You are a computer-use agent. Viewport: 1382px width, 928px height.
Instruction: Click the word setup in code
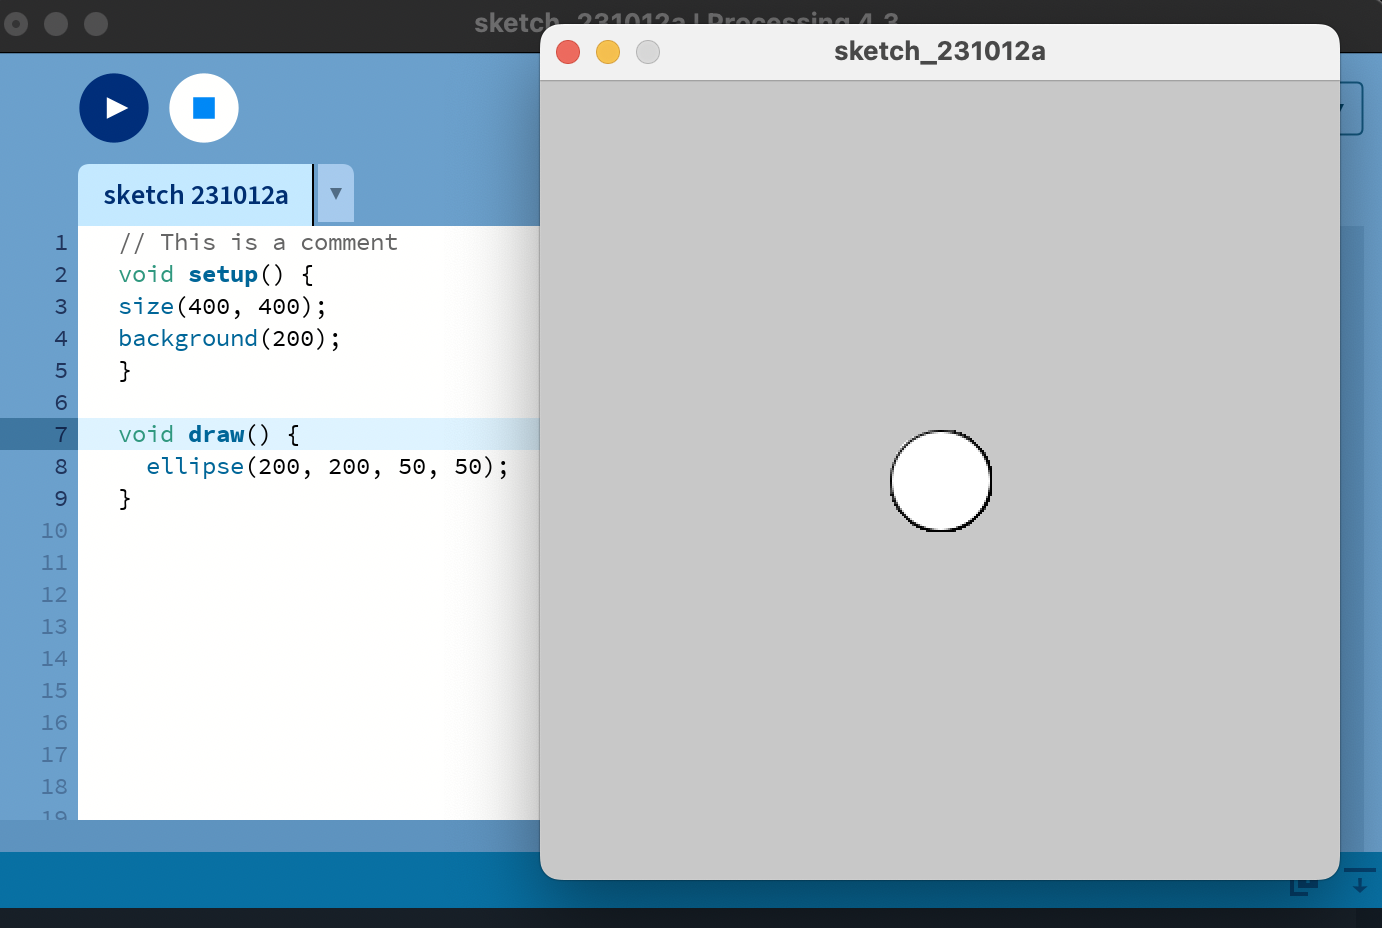coord(223,275)
